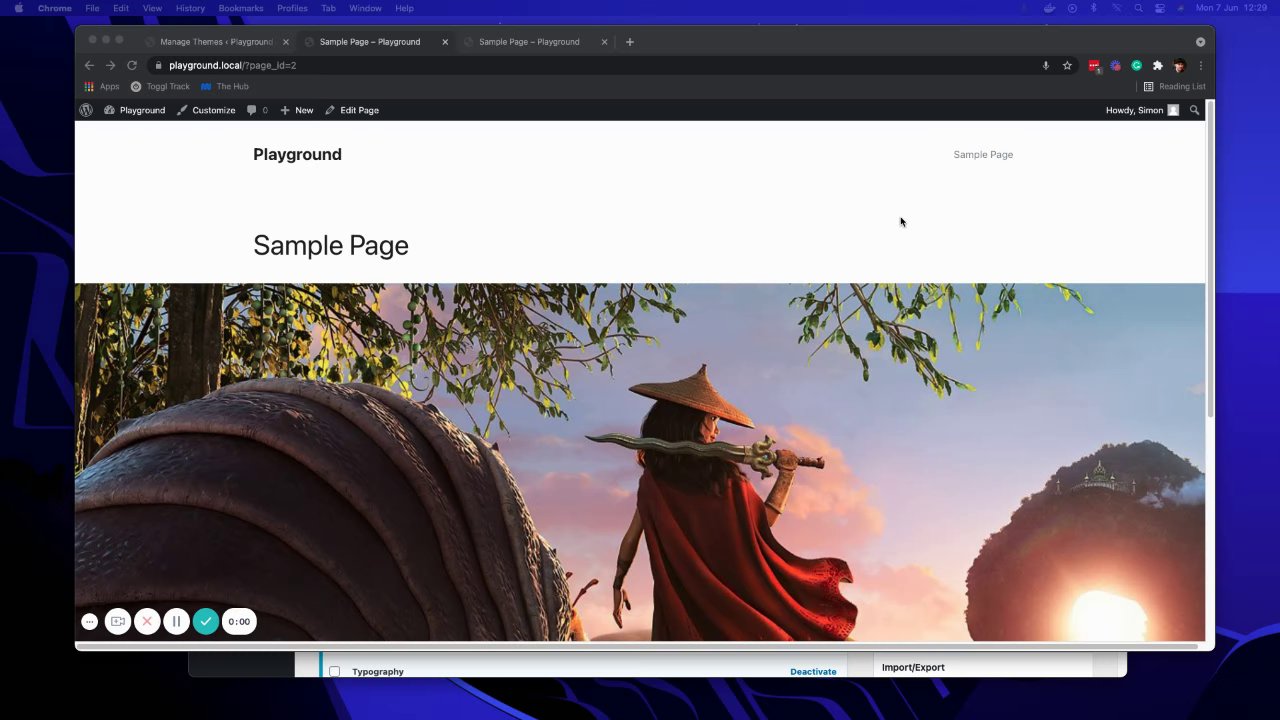Image resolution: width=1280 pixels, height=720 pixels.
Task: Click the Sample Page heading text
Action: point(331,246)
